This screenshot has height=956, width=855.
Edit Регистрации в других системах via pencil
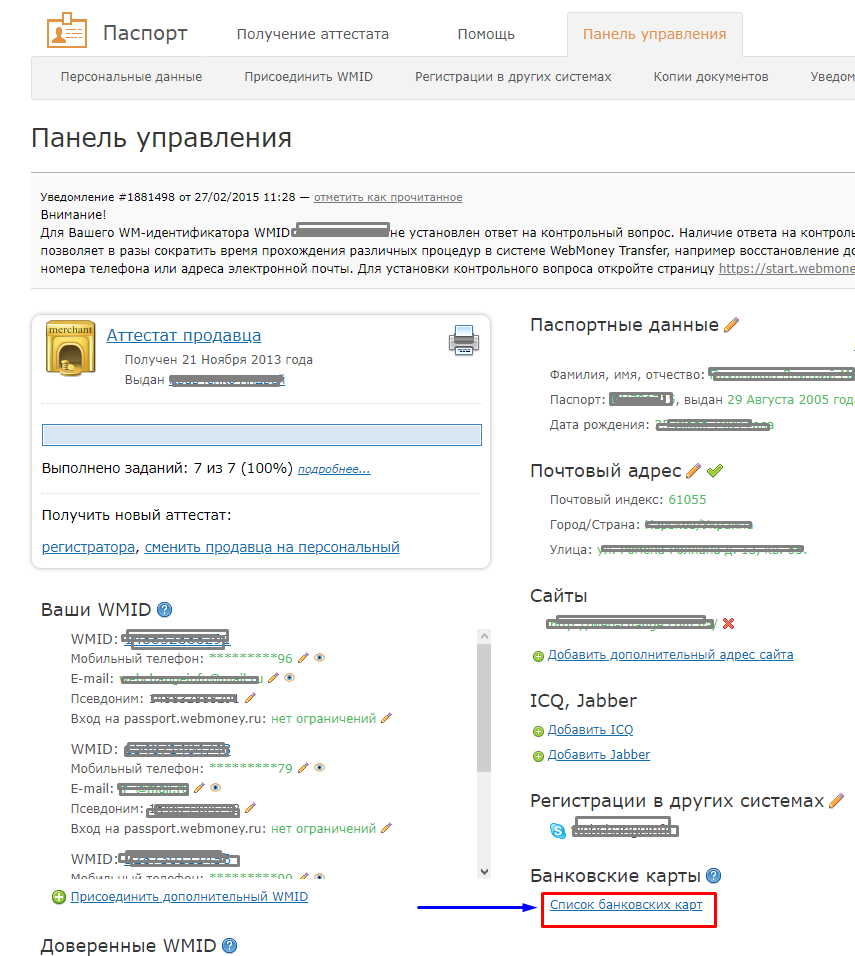pyautogui.click(x=837, y=801)
